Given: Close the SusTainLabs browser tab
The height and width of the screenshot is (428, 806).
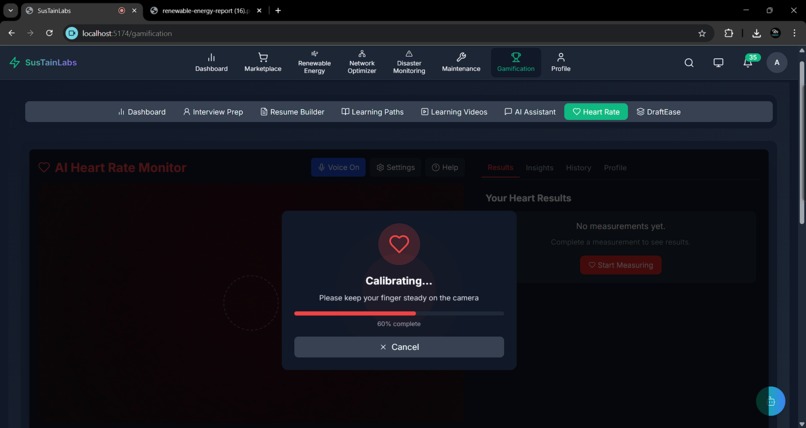Looking at the screenshot, I should click(x=134, y=10).
